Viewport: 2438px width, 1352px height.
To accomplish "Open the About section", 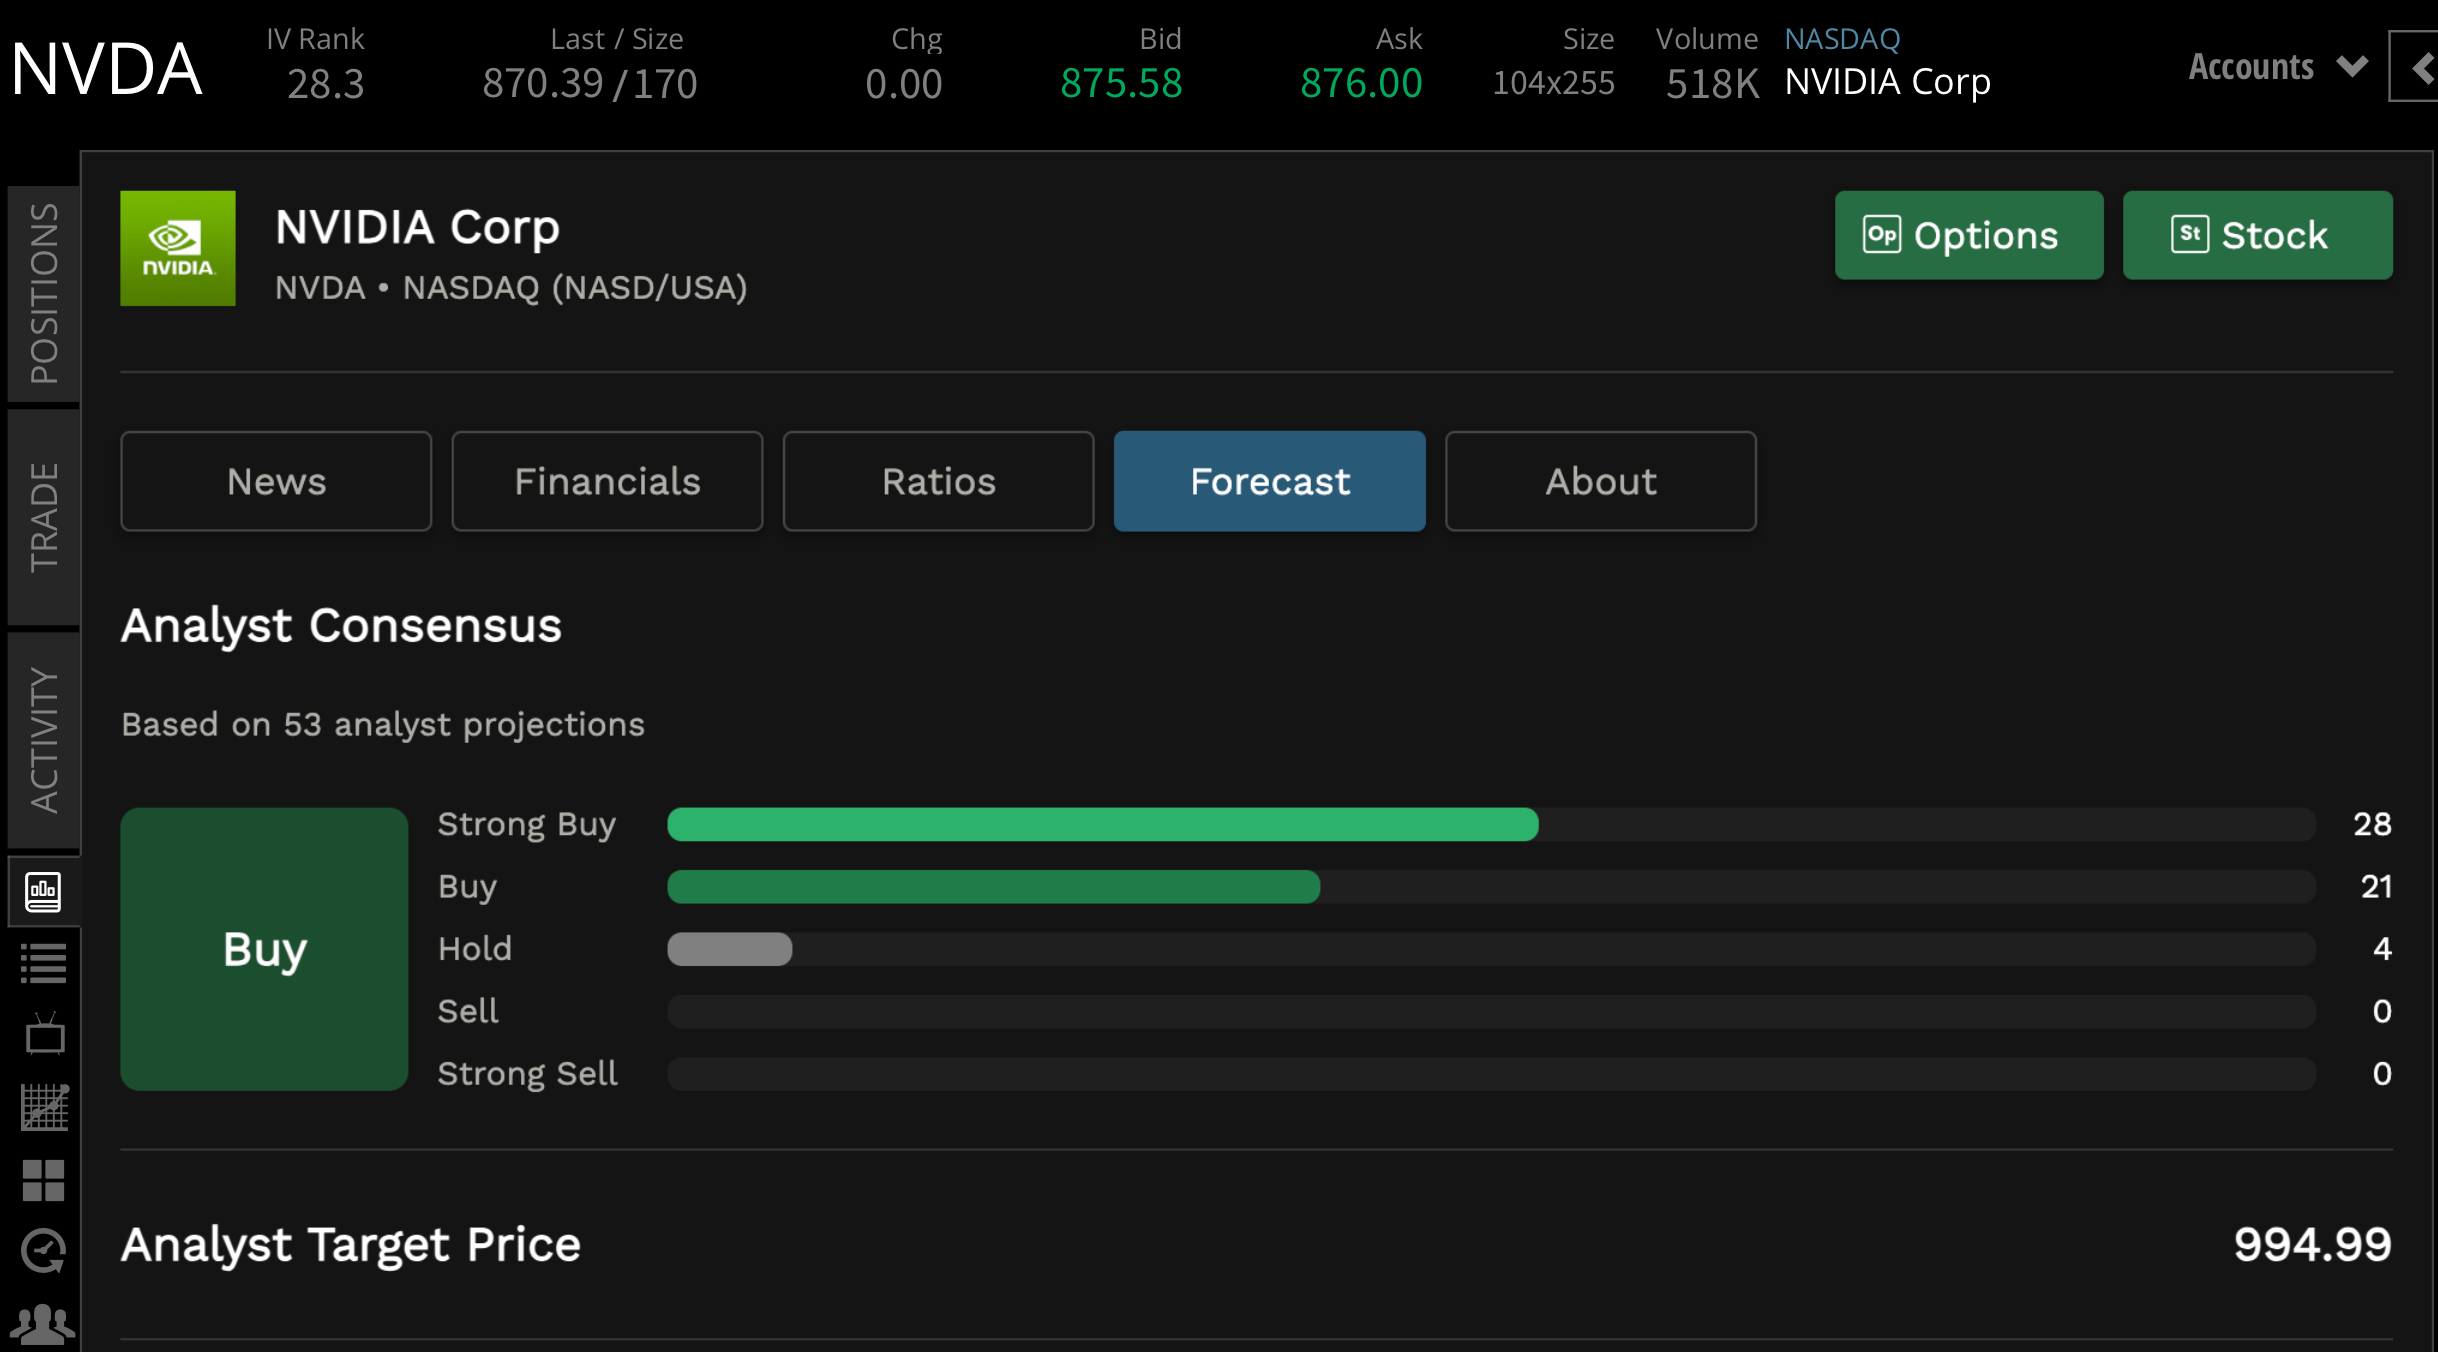I will (x=1599, y=481).
